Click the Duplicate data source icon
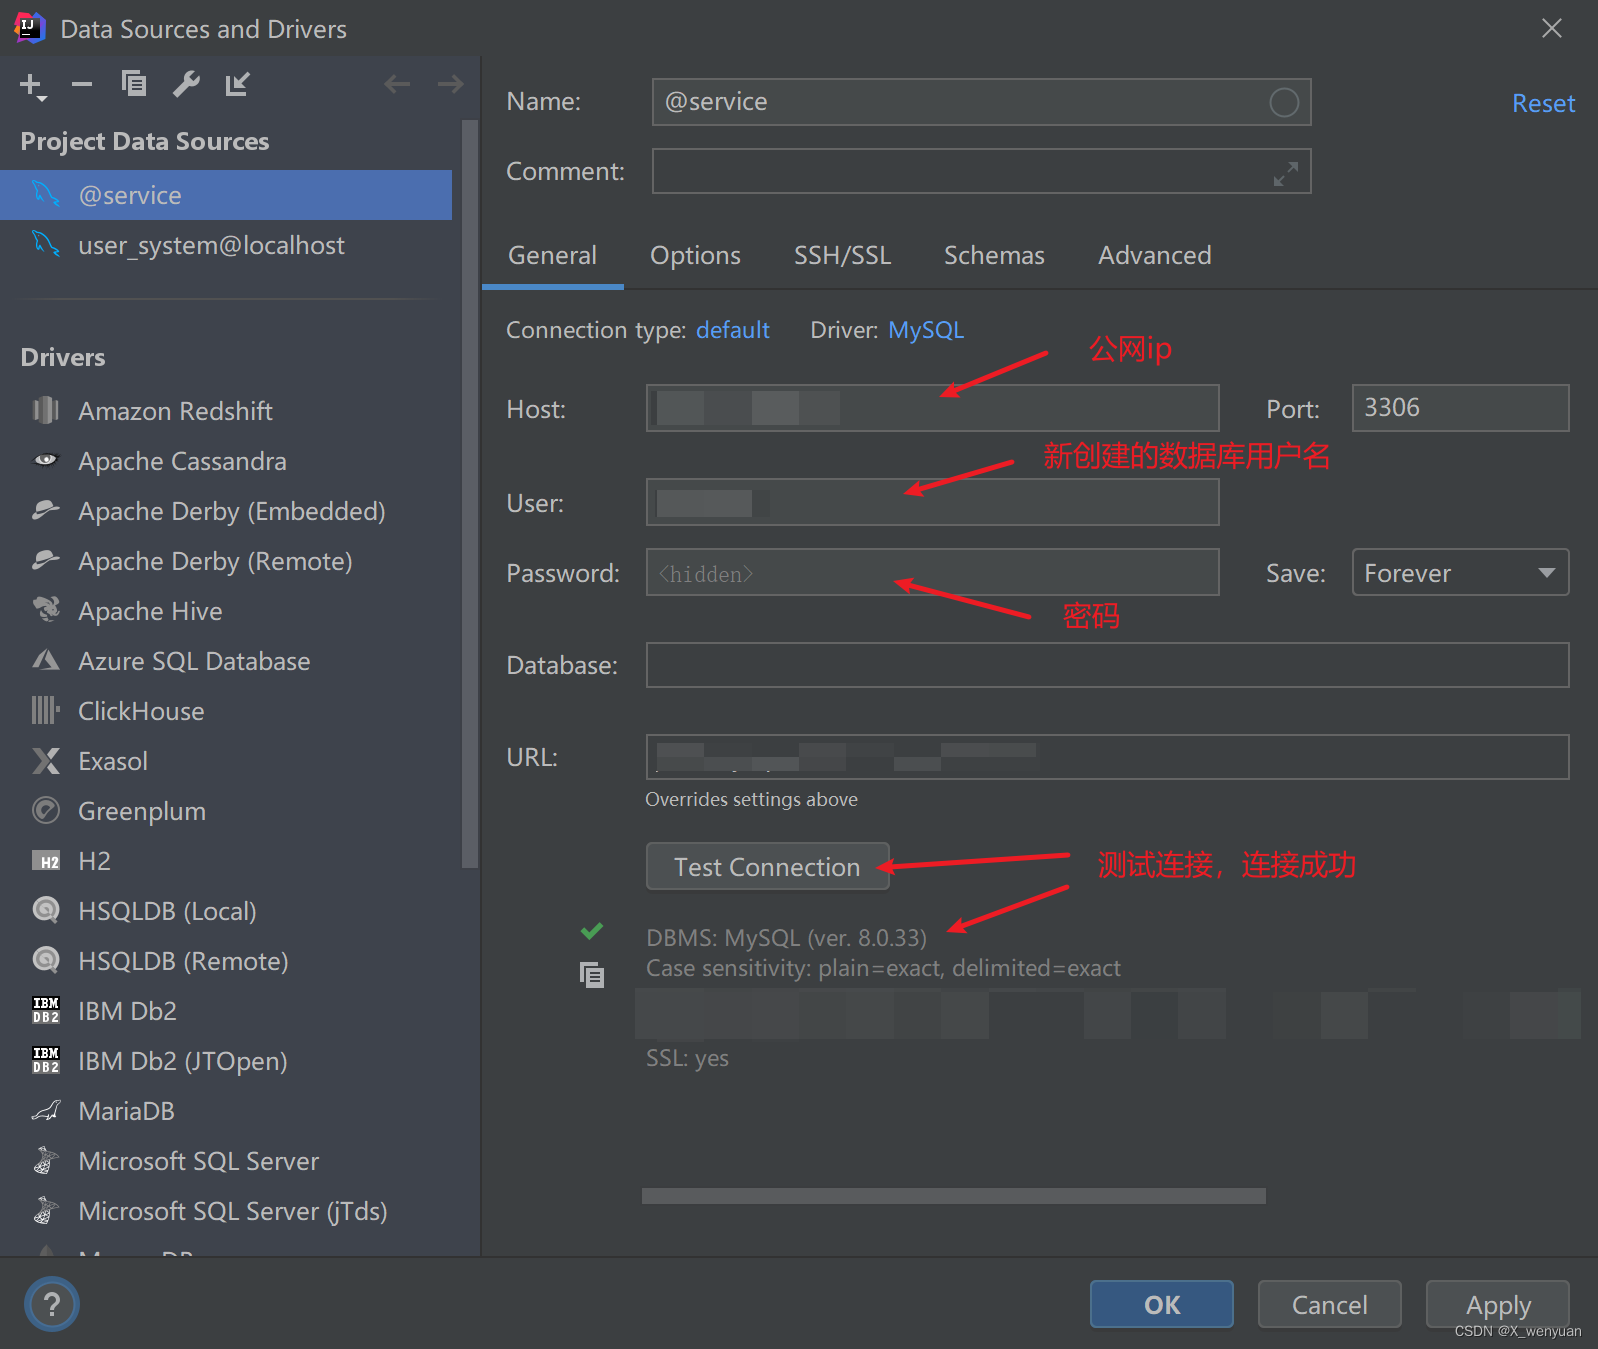Screen dimensions: 1598x1349 point(134,84)
